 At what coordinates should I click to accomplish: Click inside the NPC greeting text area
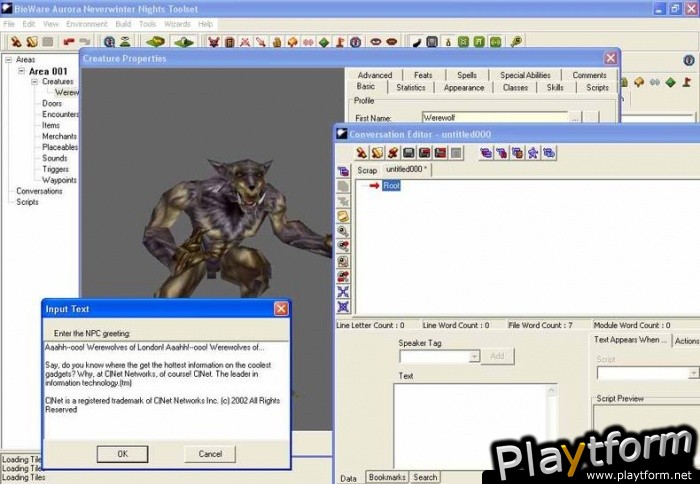(166, 390)
